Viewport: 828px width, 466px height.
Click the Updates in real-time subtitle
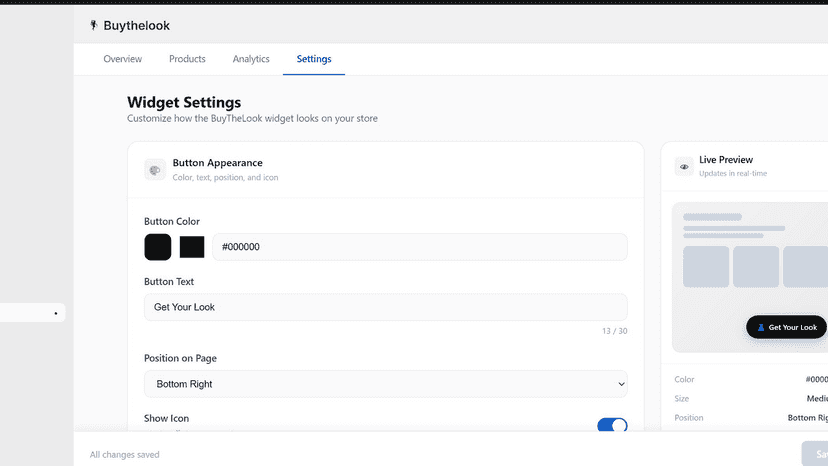click(733, 173)
